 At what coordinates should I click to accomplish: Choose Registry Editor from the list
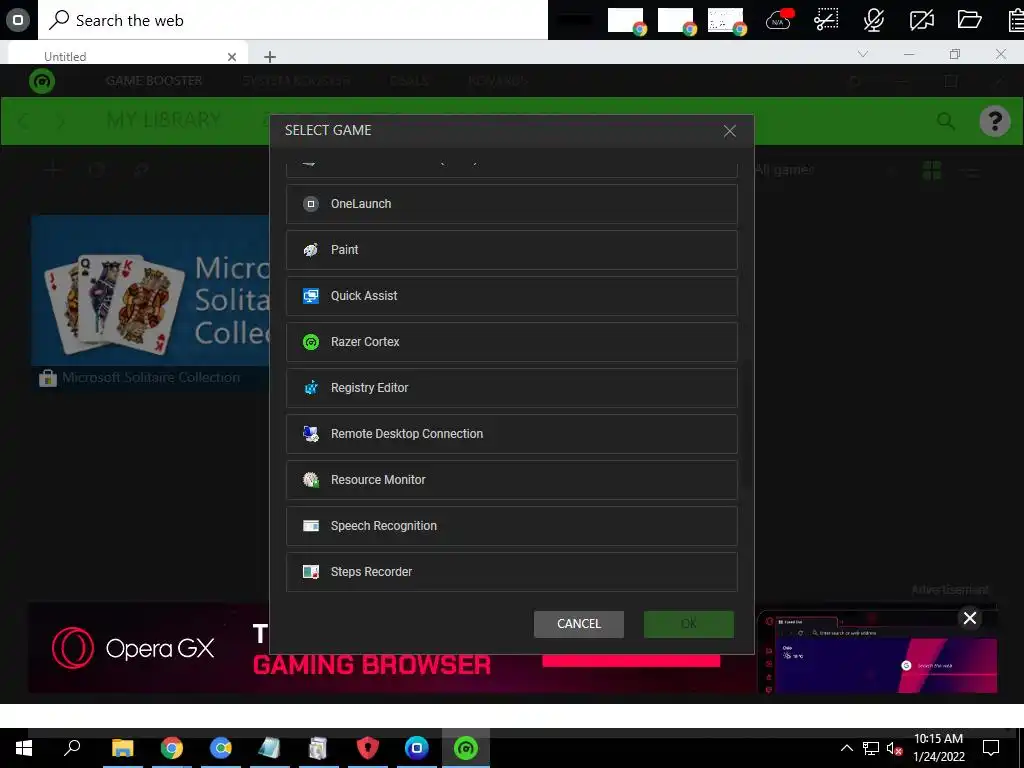click(x=511, y=388)
